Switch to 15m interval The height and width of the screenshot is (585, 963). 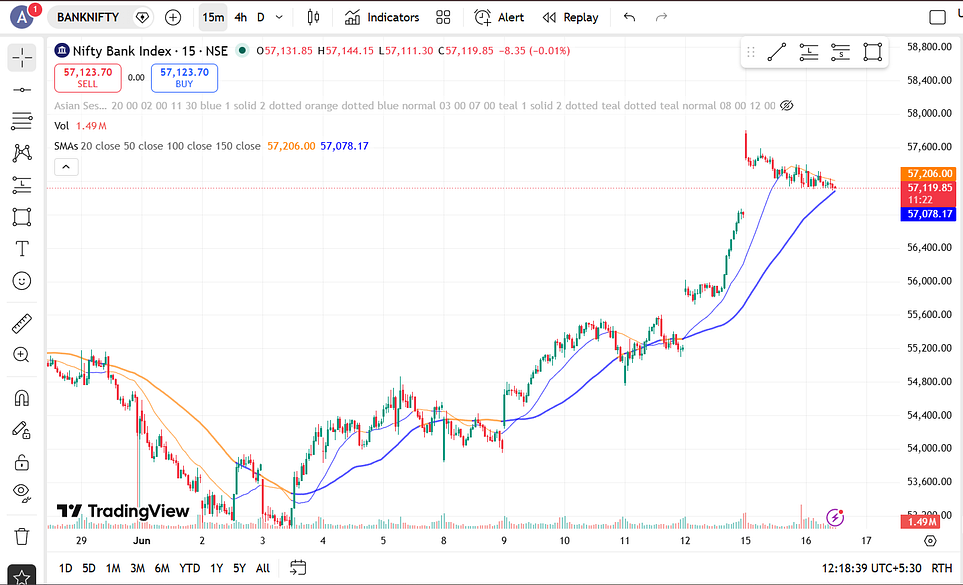[213, 17]
